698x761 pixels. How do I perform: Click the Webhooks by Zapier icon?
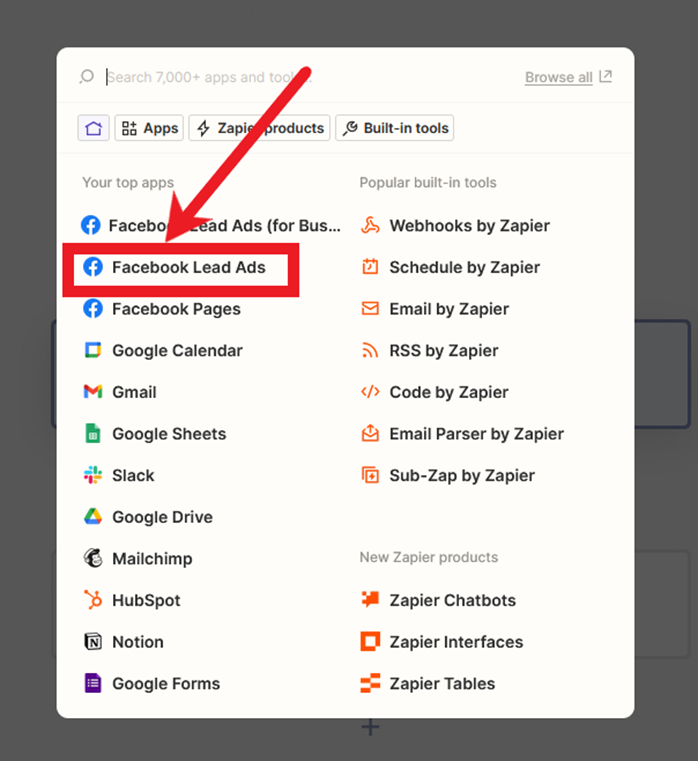tap(370, 225)
